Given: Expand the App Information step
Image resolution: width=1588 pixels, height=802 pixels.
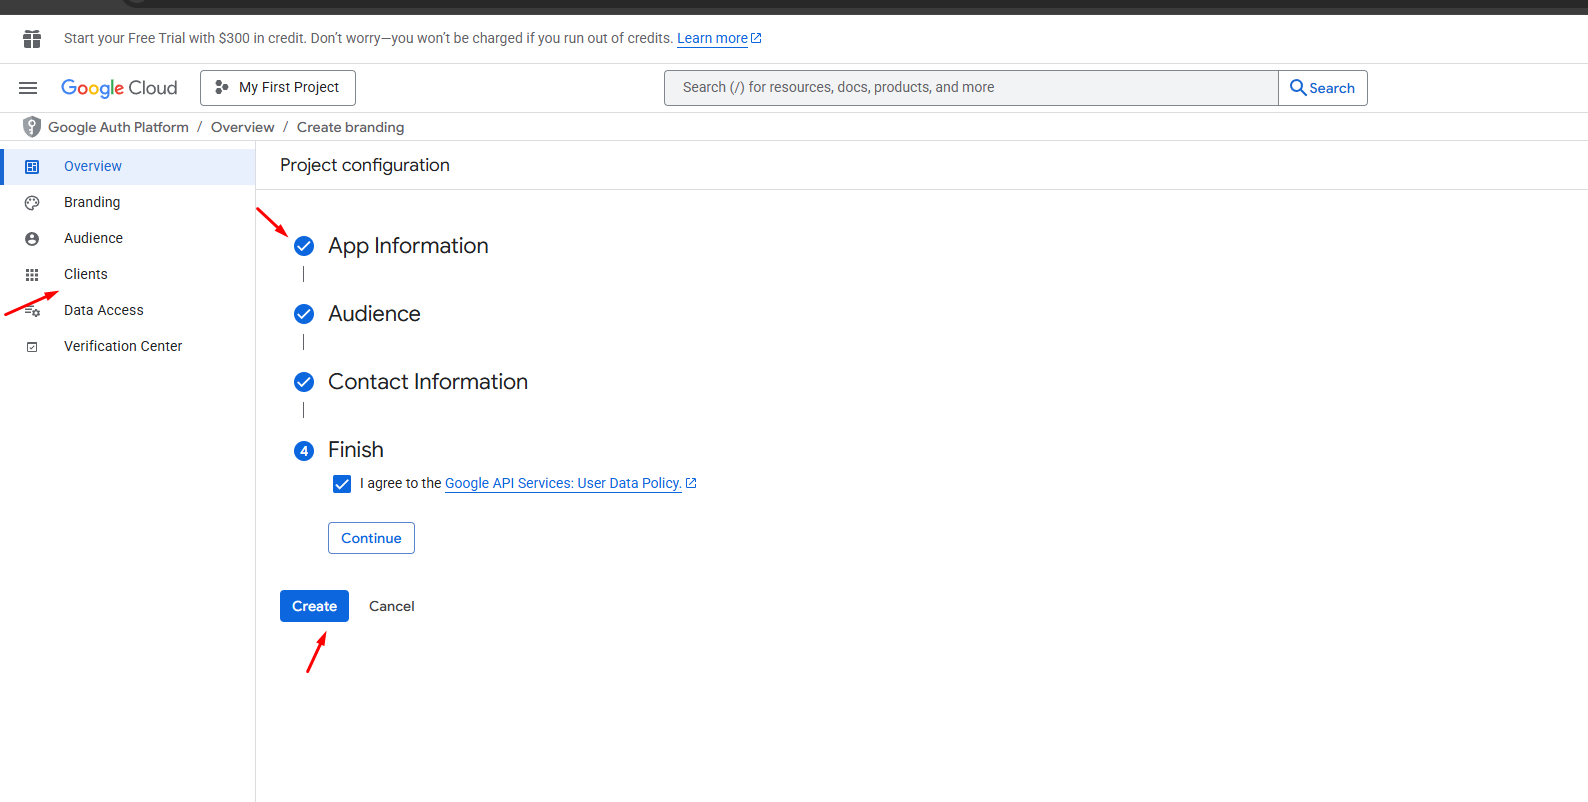Looking at the screenshot, I should click(x=408, y=246).
